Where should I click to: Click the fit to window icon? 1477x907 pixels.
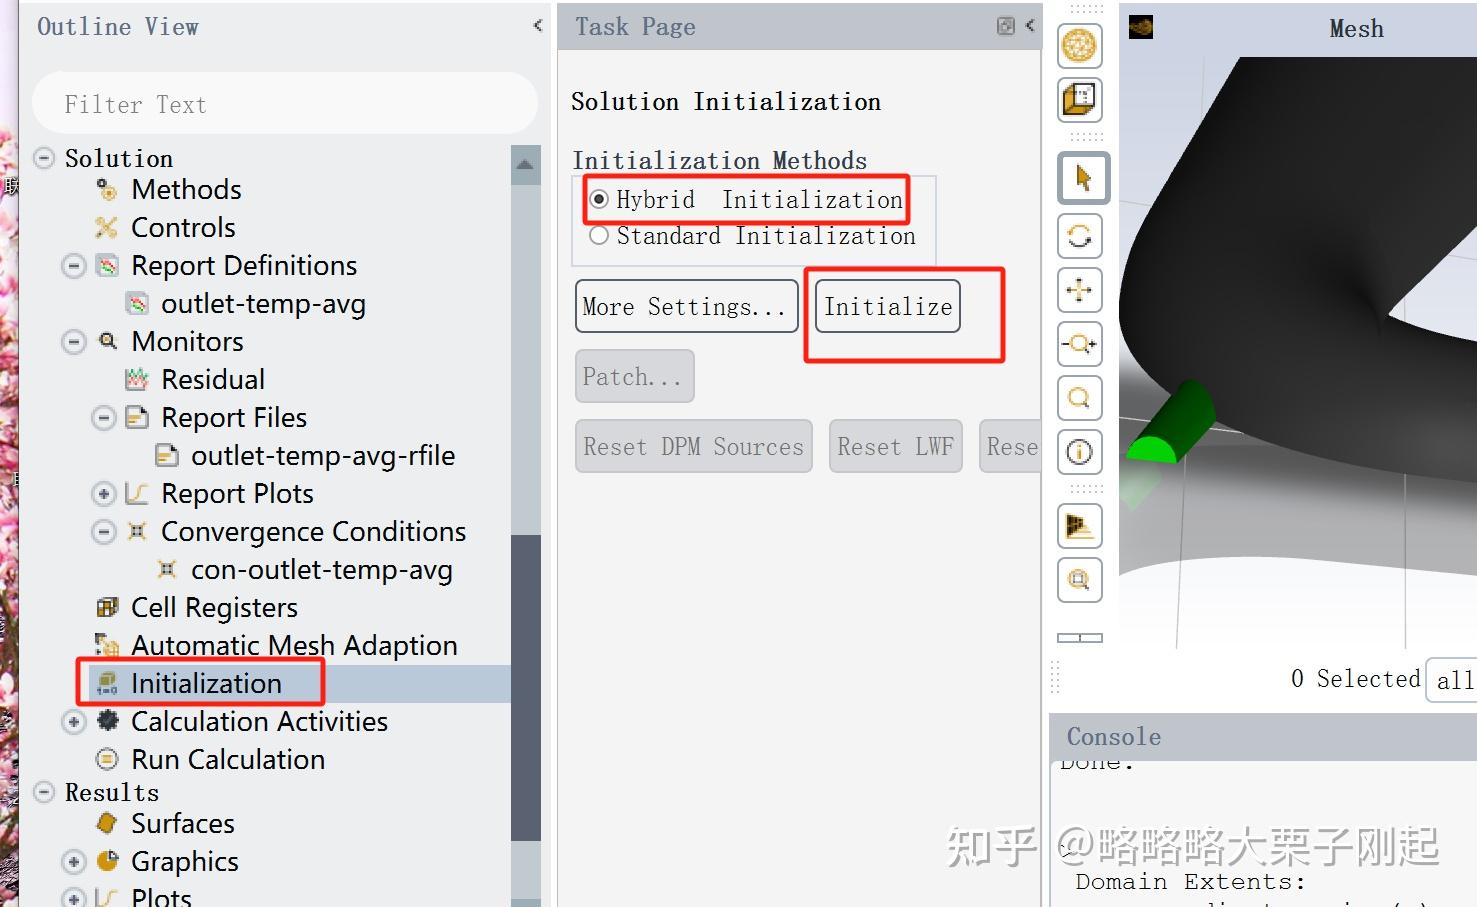(x=1079, y=580)
